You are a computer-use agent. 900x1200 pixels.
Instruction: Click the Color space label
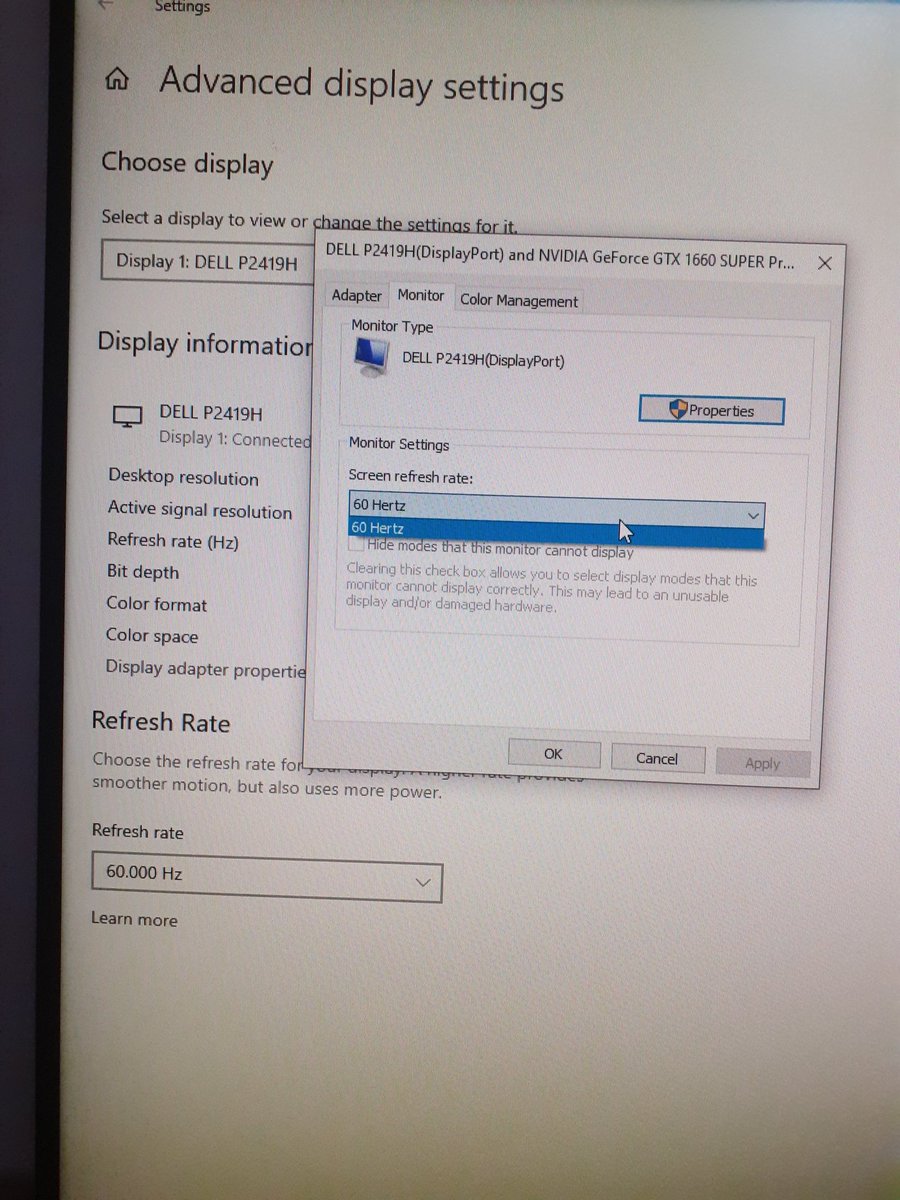[x=152, y=636]
